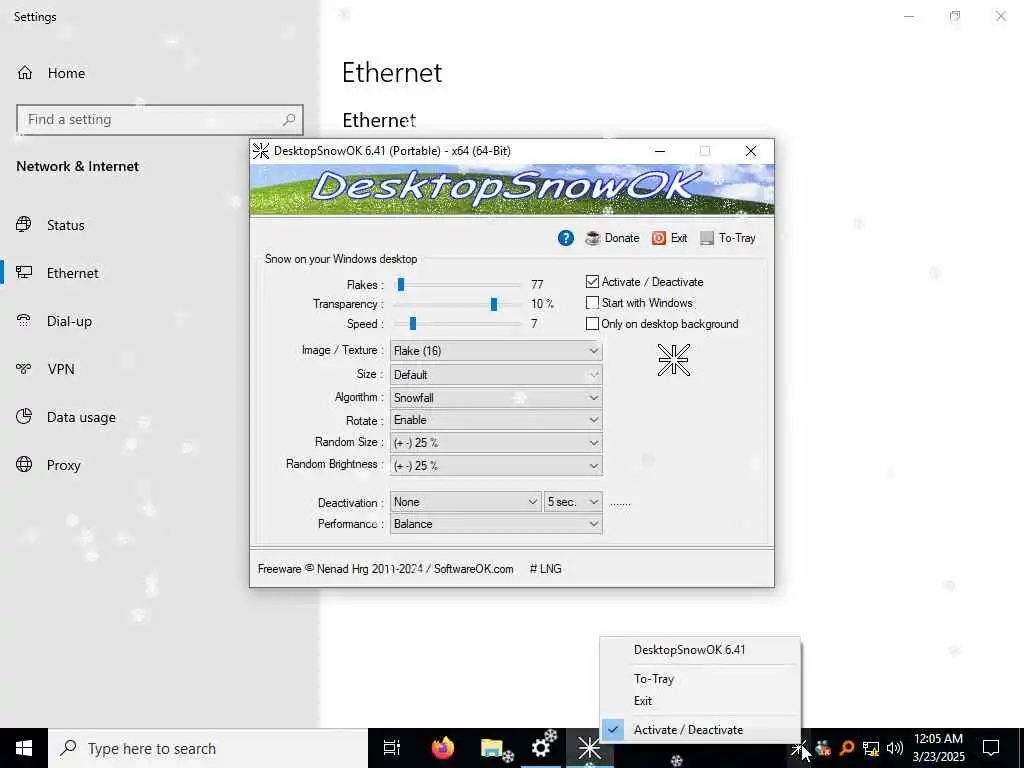Screen dimensions: 1024x768
Task: Adjust the Flakes slider handle
Action: tap(401, 284)
